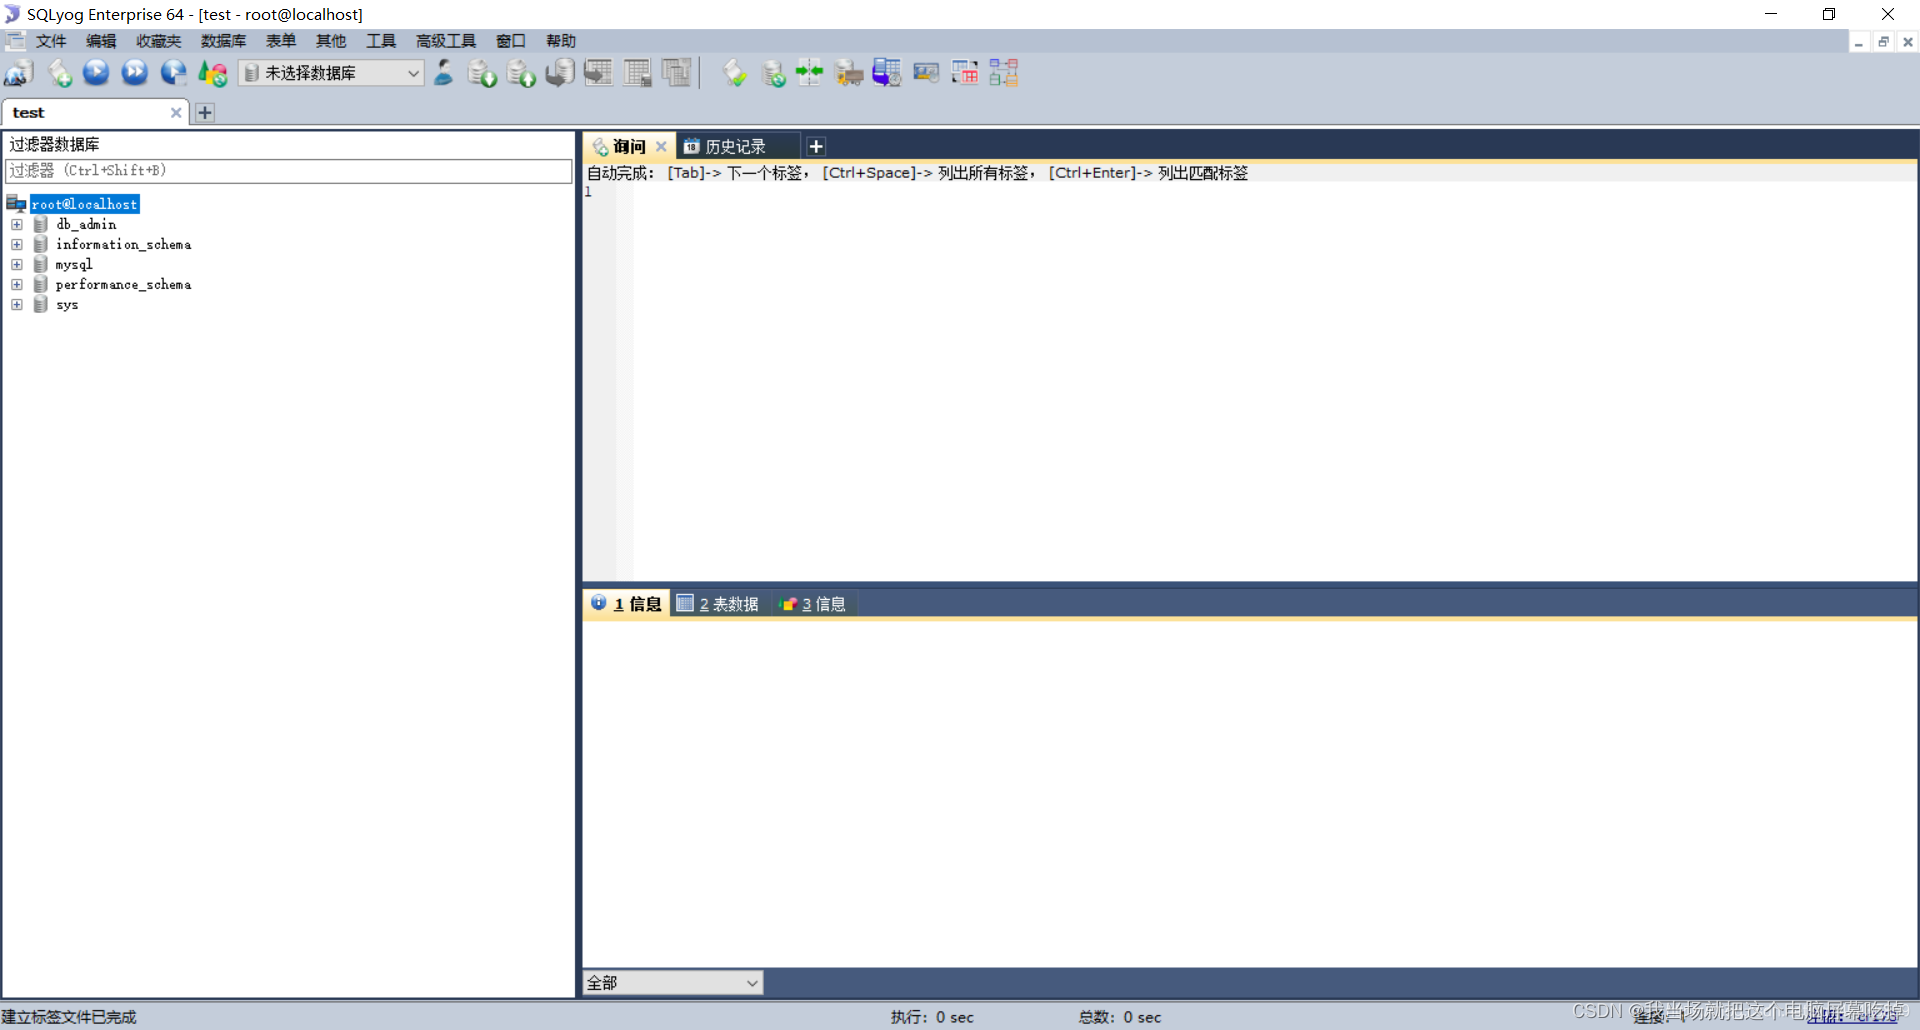Add a new connection tab
1920x1030 pixels.
coord(205,113)
